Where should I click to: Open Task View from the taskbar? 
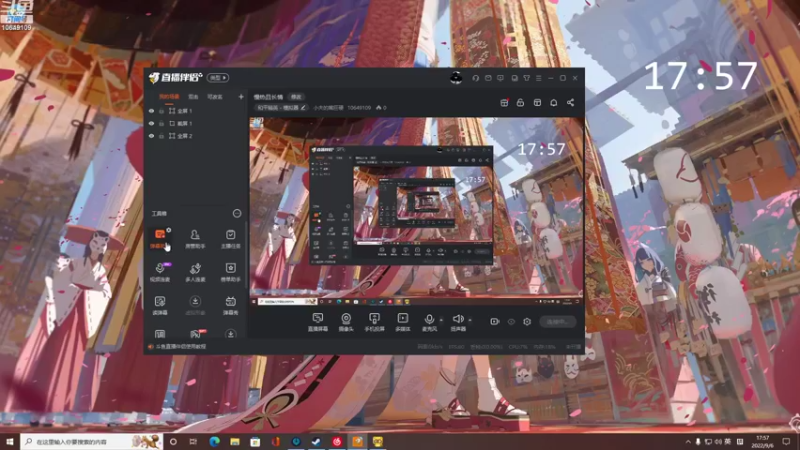[x=193, y=441]
